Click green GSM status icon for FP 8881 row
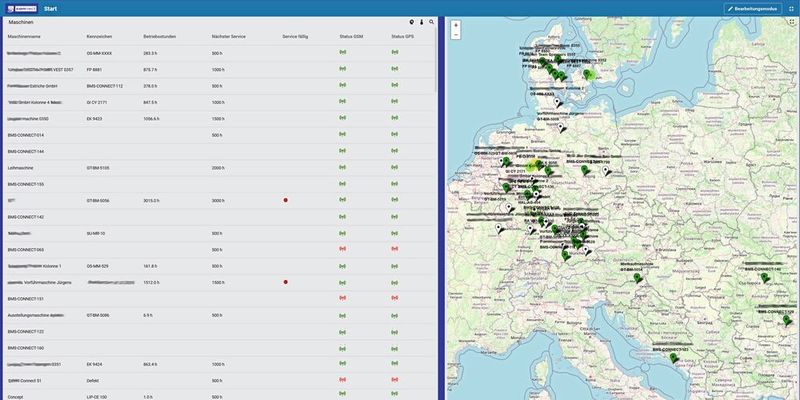 pyautogui.click(x=342, y=68)
